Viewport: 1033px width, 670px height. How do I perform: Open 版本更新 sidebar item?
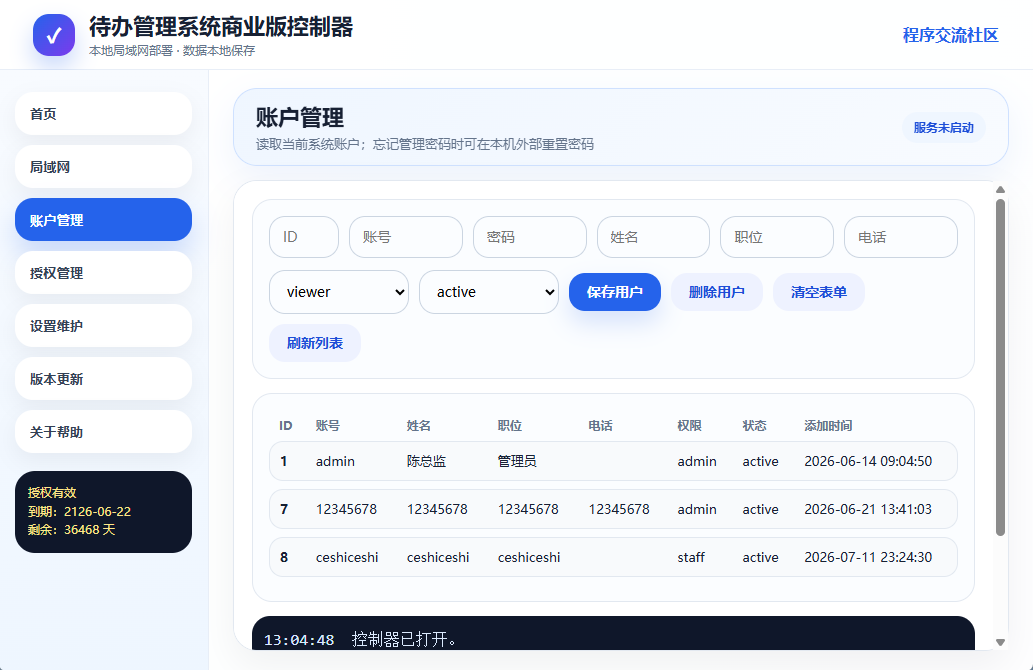click(x=103, y=379)
